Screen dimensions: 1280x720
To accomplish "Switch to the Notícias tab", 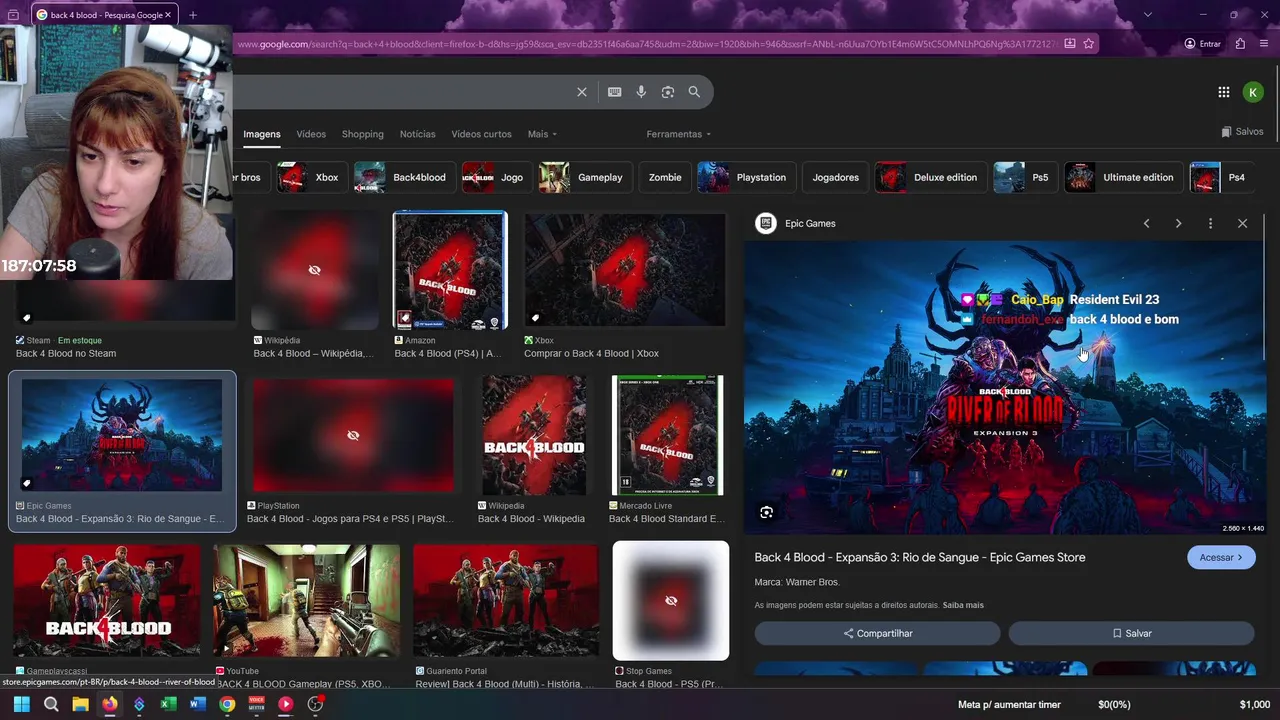I will click(418, 134).
